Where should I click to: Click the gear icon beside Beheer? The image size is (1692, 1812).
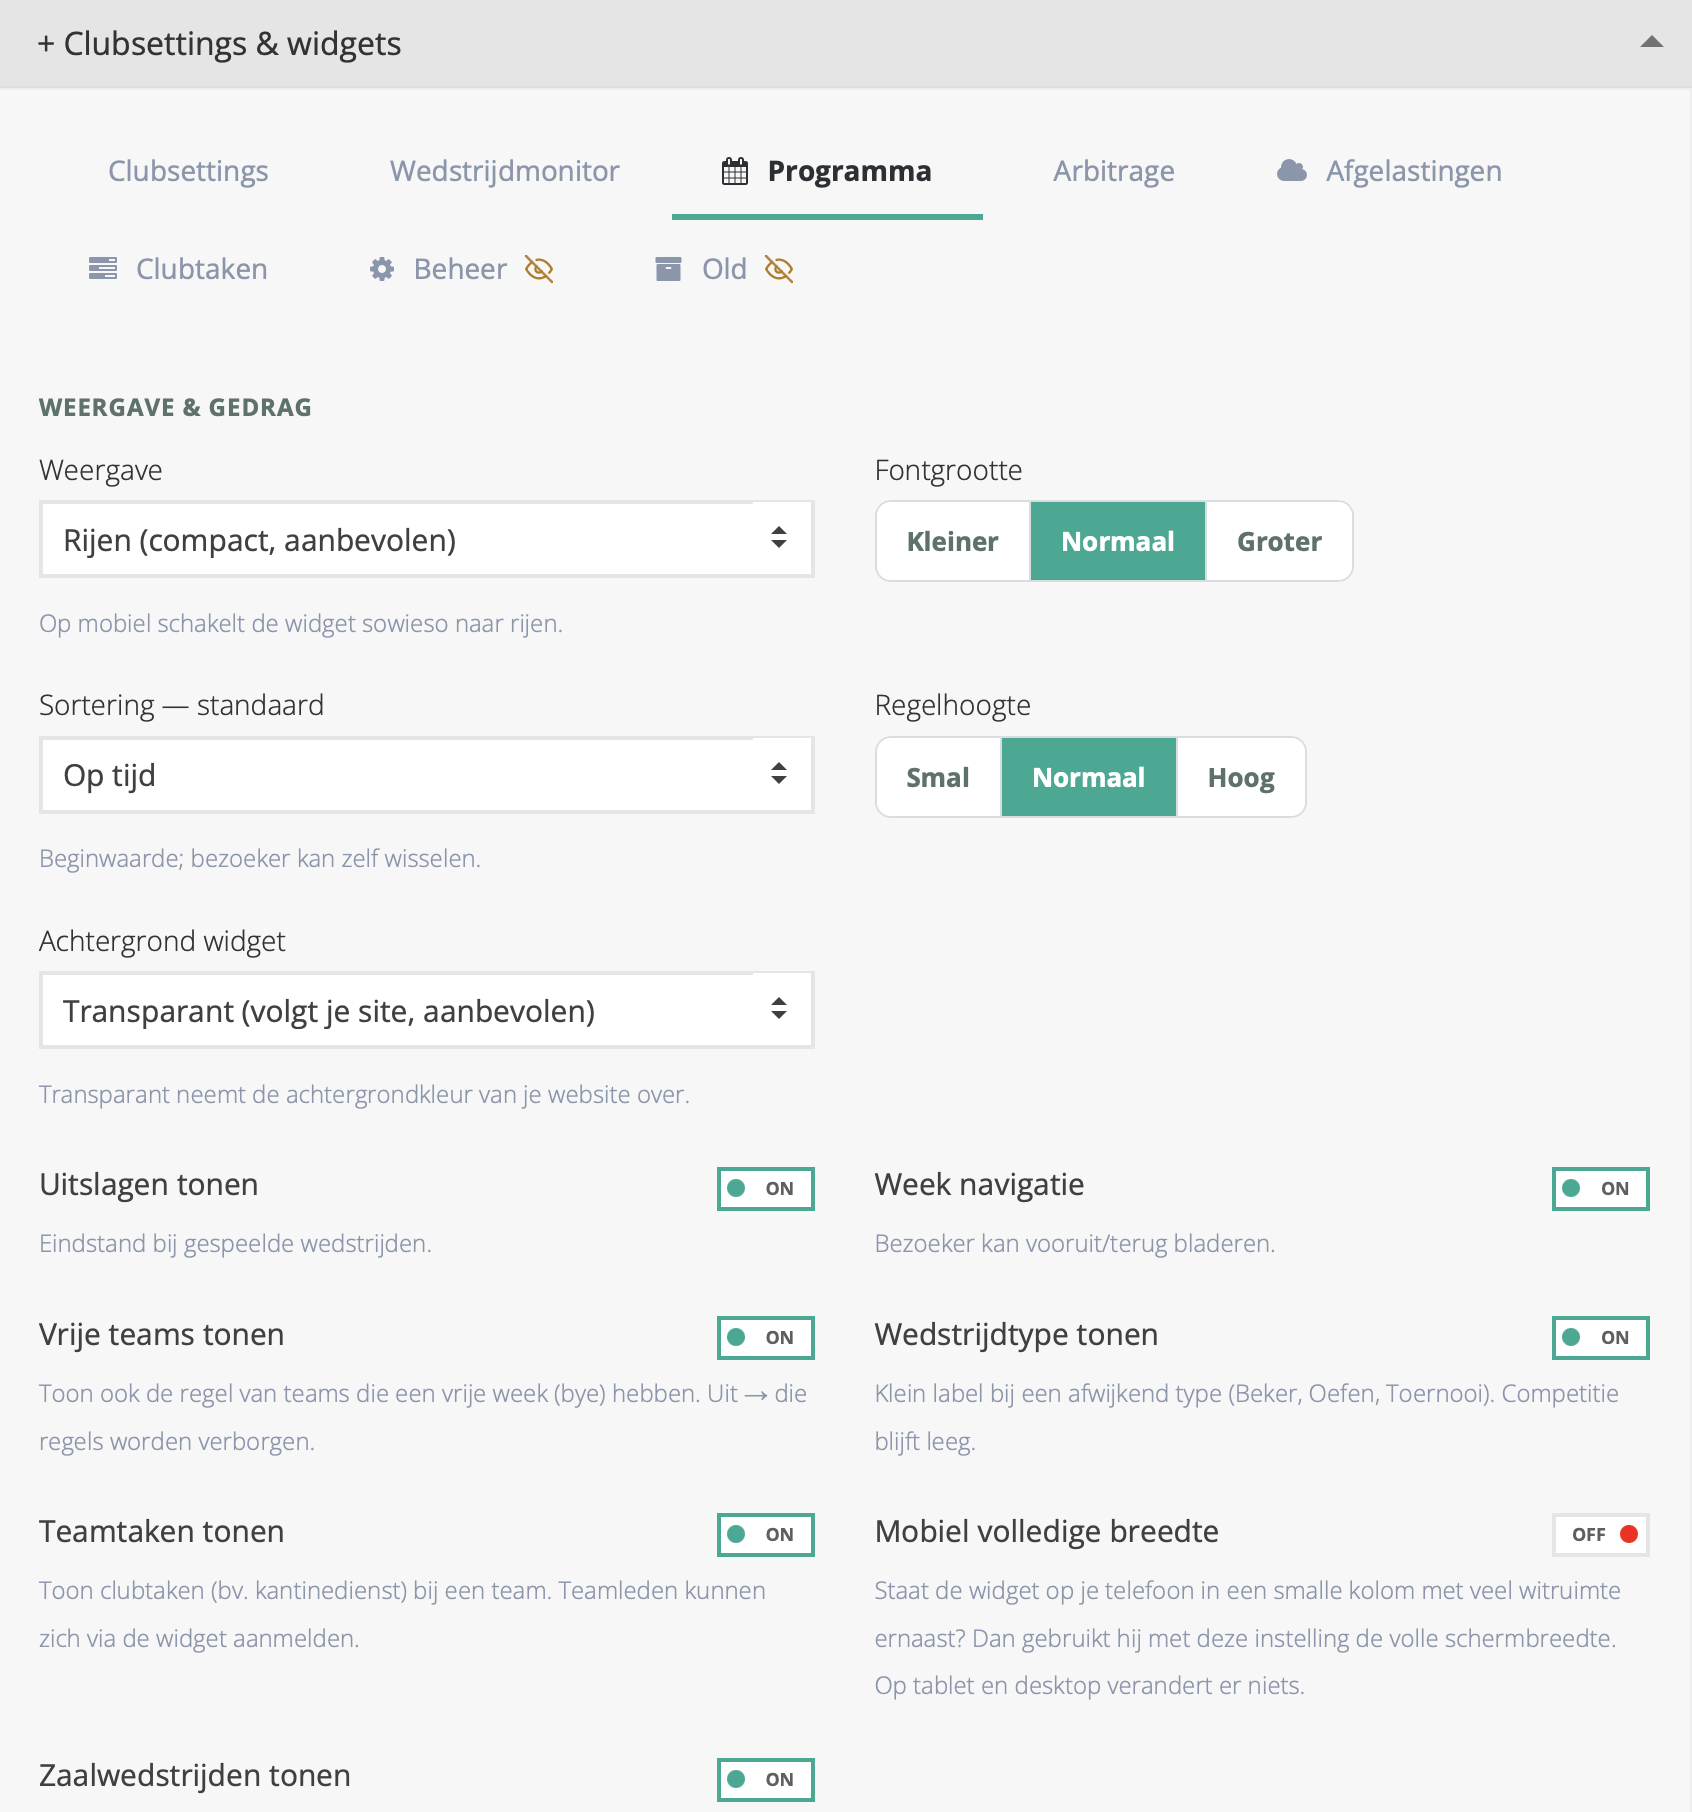click(382, 269)
